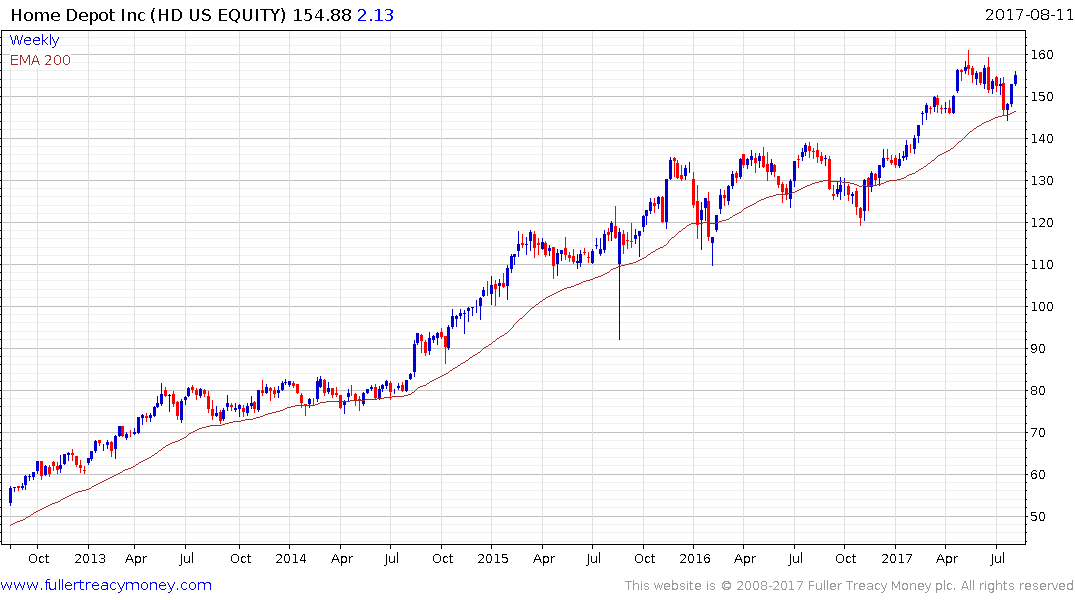The height and width of the screenshot is (600, 1075).
Task: Click the 2016 year label on time axis
Action: pyautogui.click(x=694, y=558)
